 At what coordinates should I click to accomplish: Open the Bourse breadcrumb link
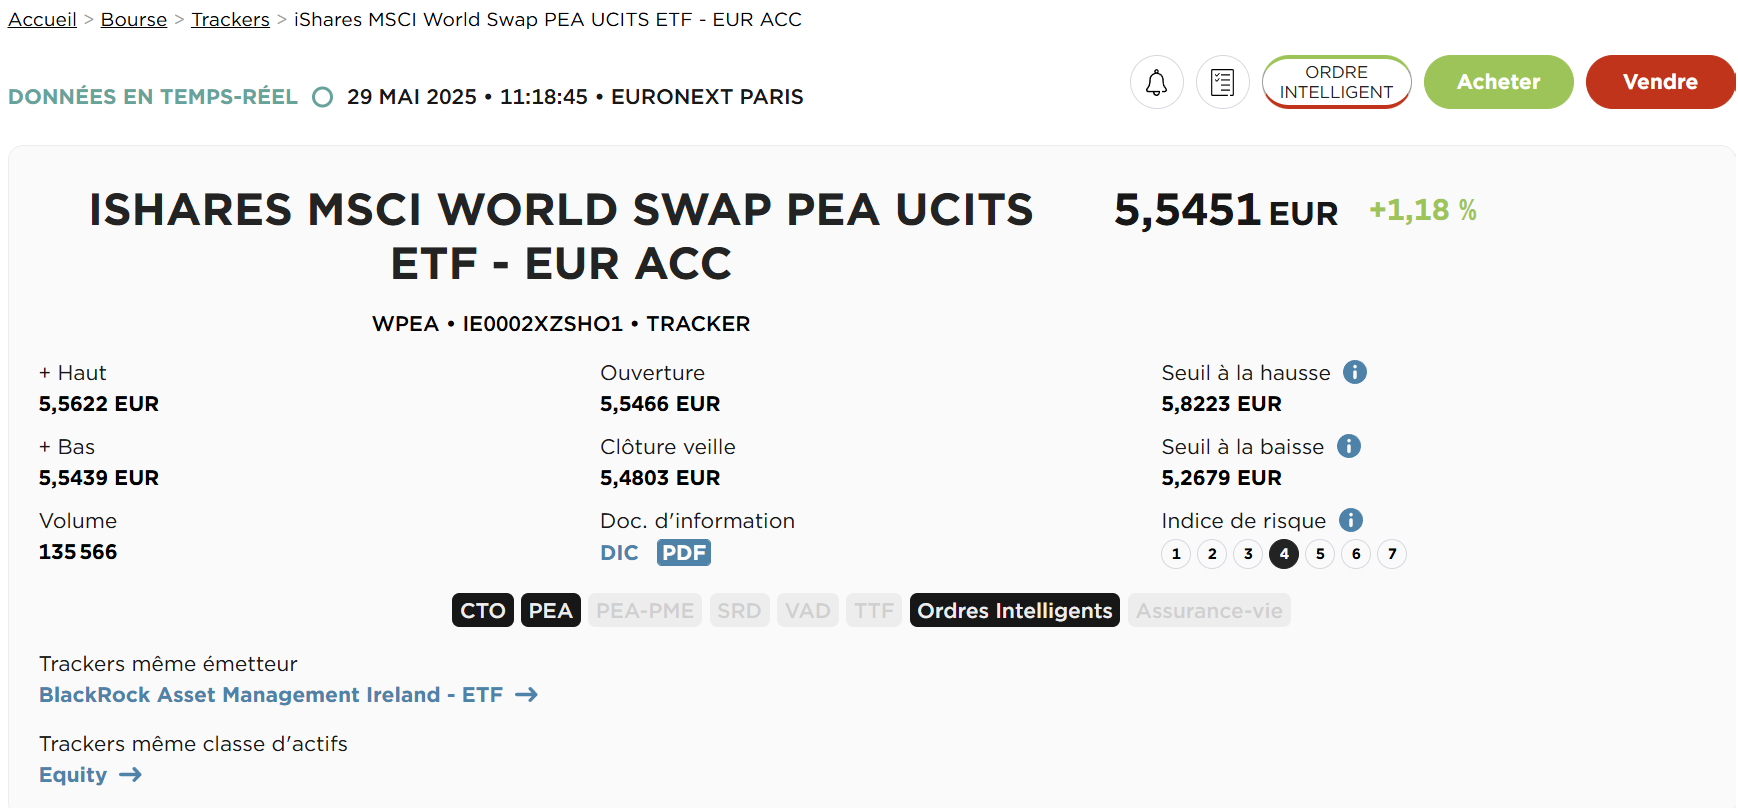click(134, 19)
